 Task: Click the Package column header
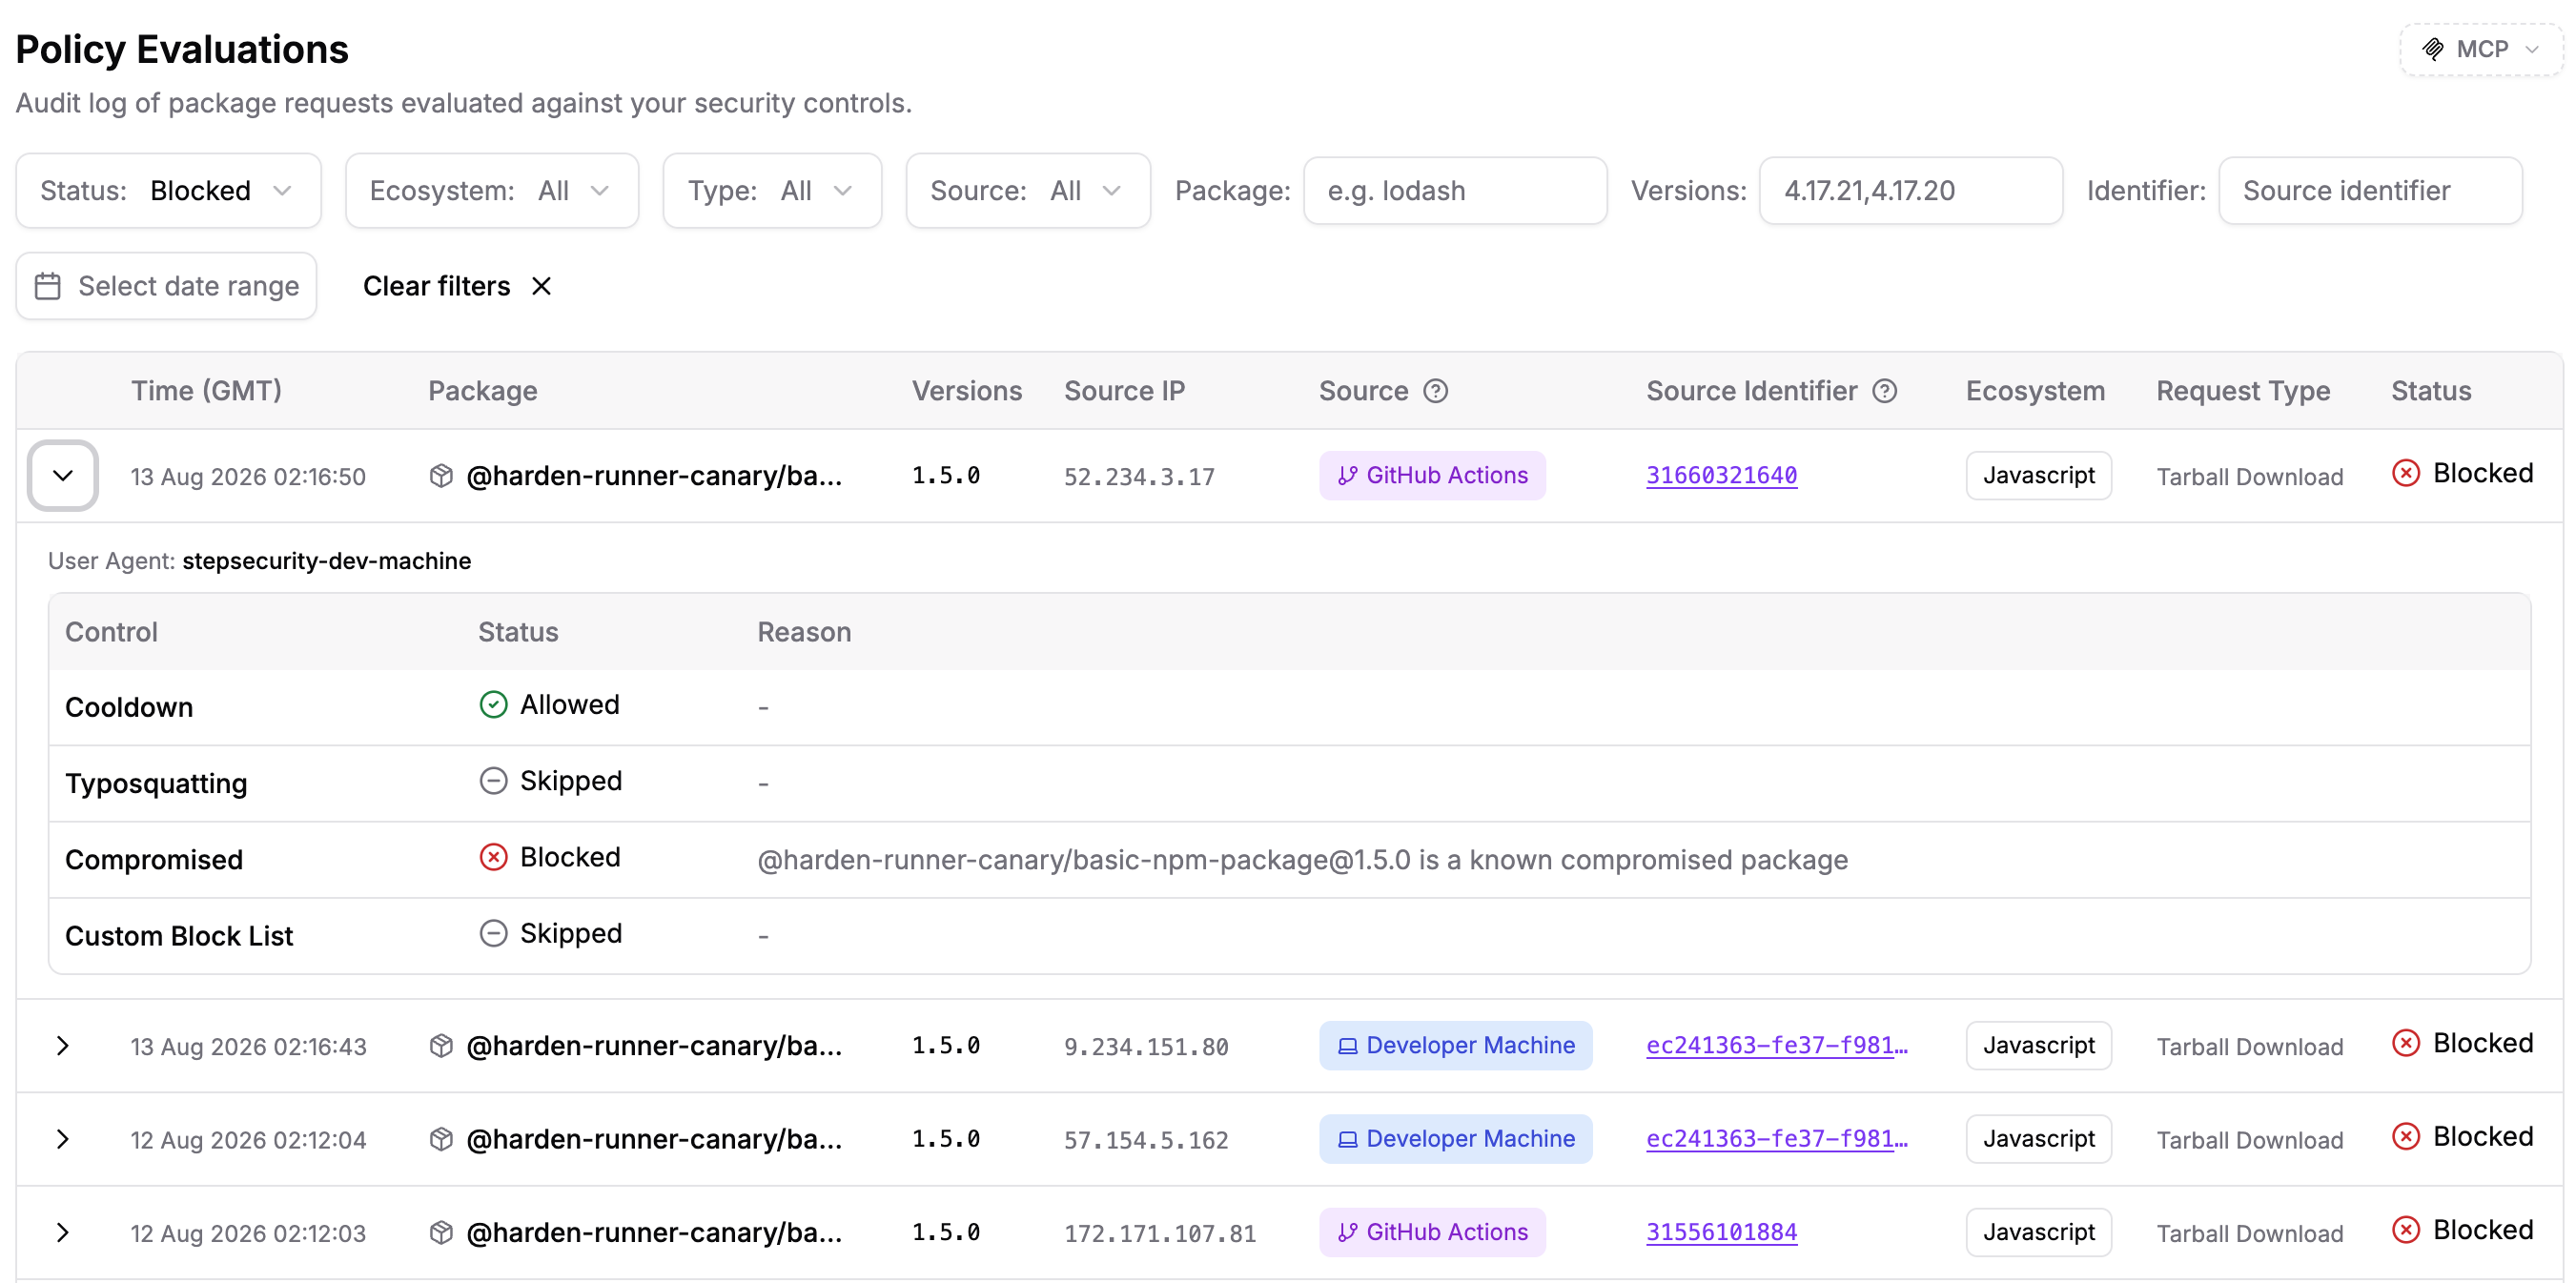[x=482, y=390]
